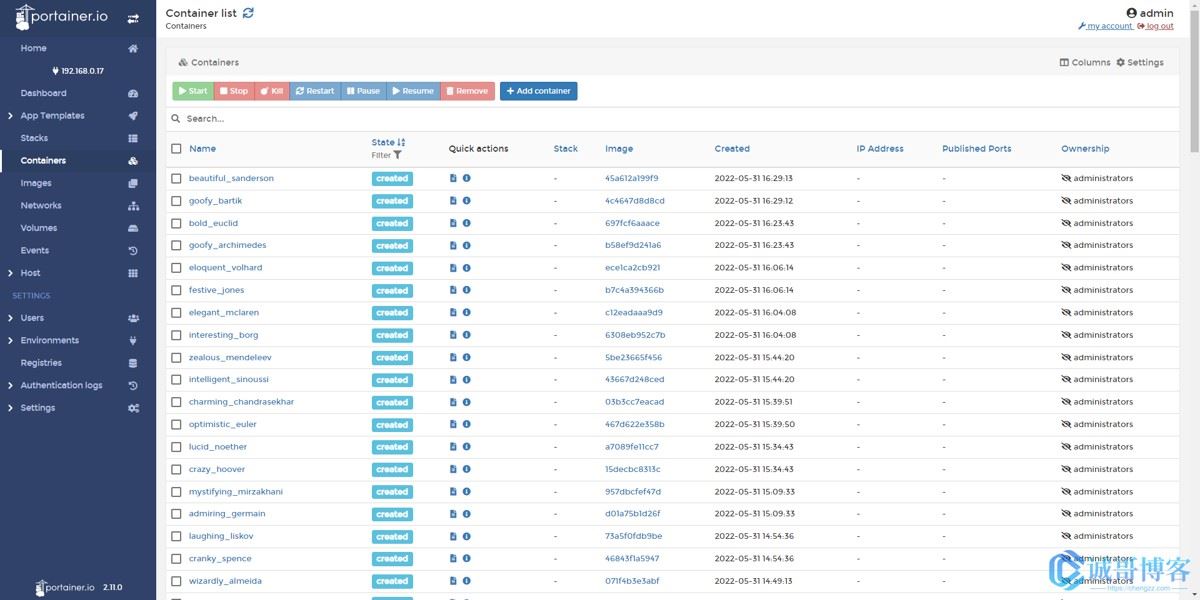
Task: Open logs icon for beautiful_sanderson container
Action: pyautogui.click(x=453, y=178)
